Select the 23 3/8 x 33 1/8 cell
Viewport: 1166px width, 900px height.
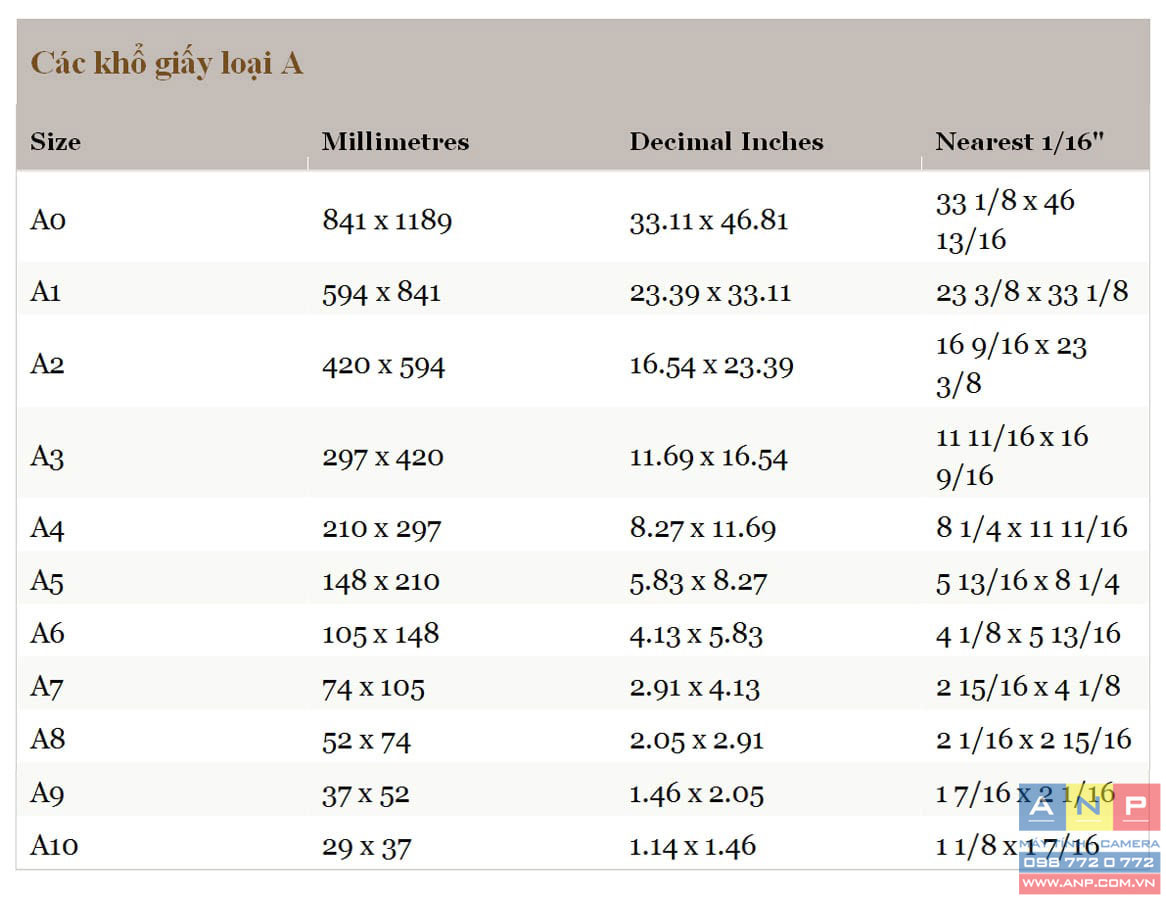[x=1031, y=292]
